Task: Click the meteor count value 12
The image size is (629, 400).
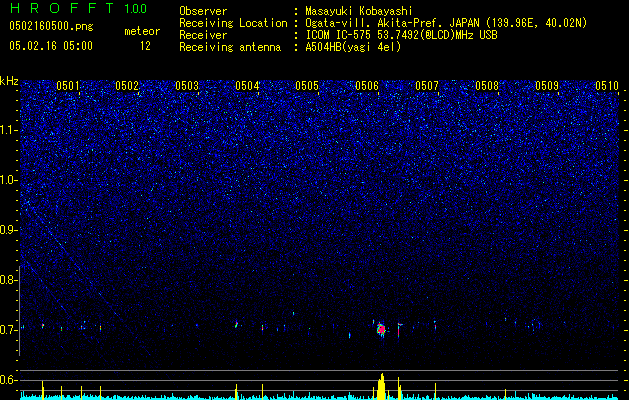Action: point(145,46)
